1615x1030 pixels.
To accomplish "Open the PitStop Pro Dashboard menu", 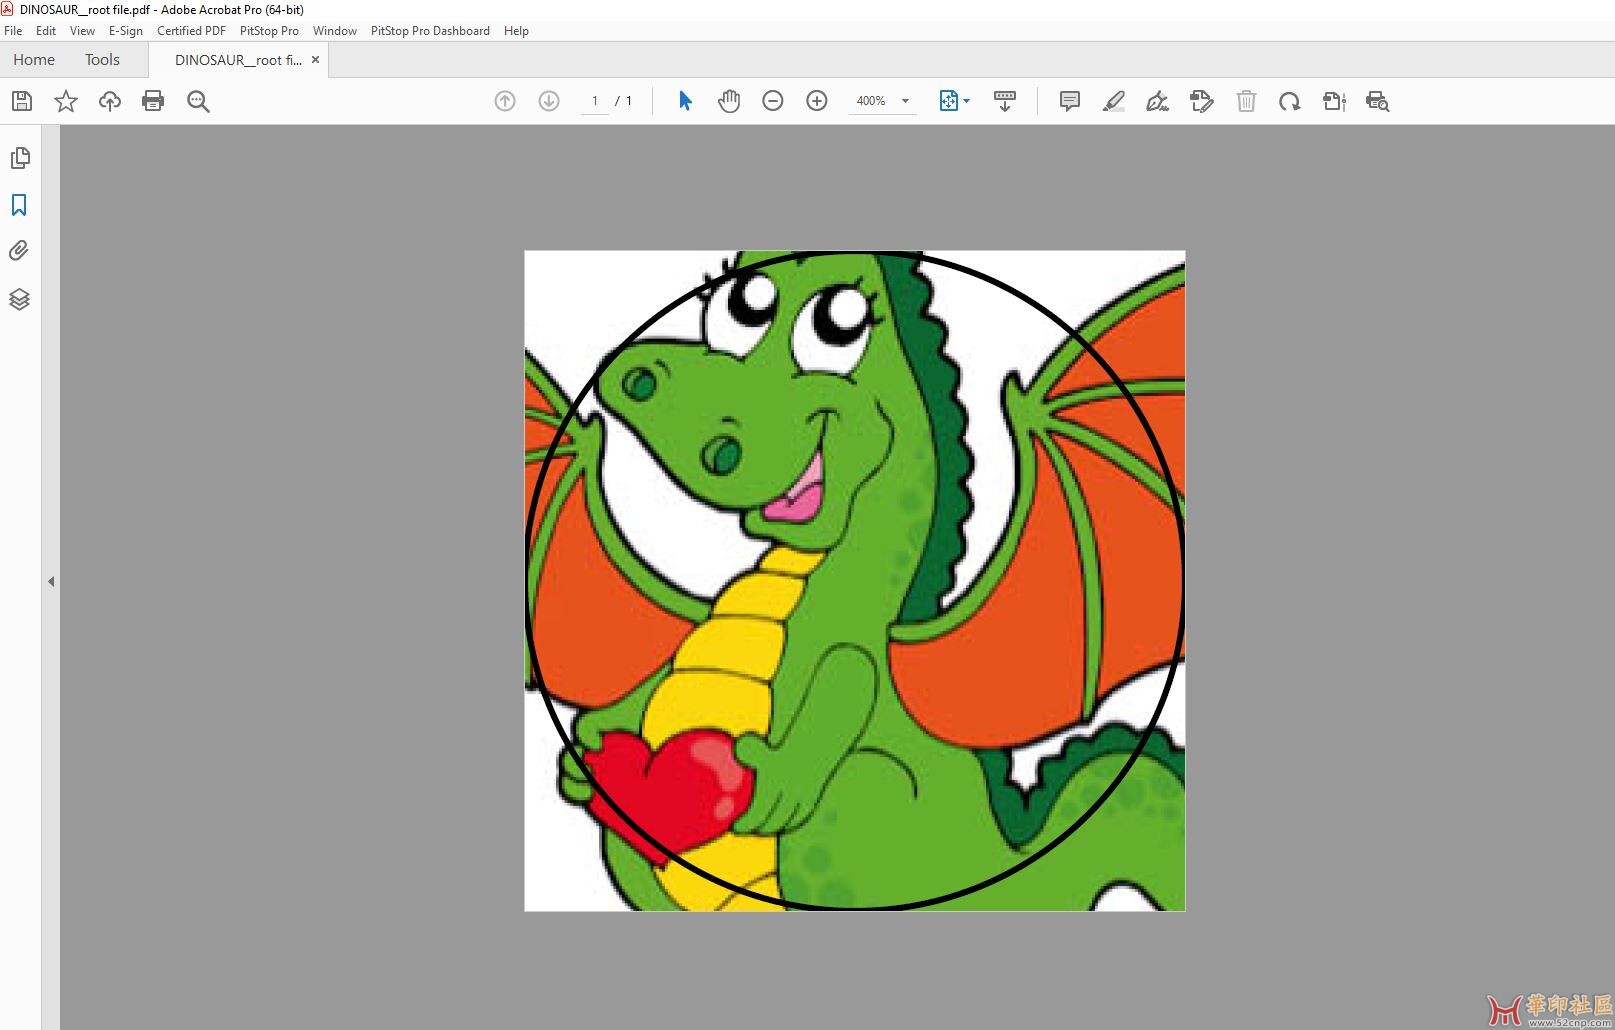I will point(430,31).
